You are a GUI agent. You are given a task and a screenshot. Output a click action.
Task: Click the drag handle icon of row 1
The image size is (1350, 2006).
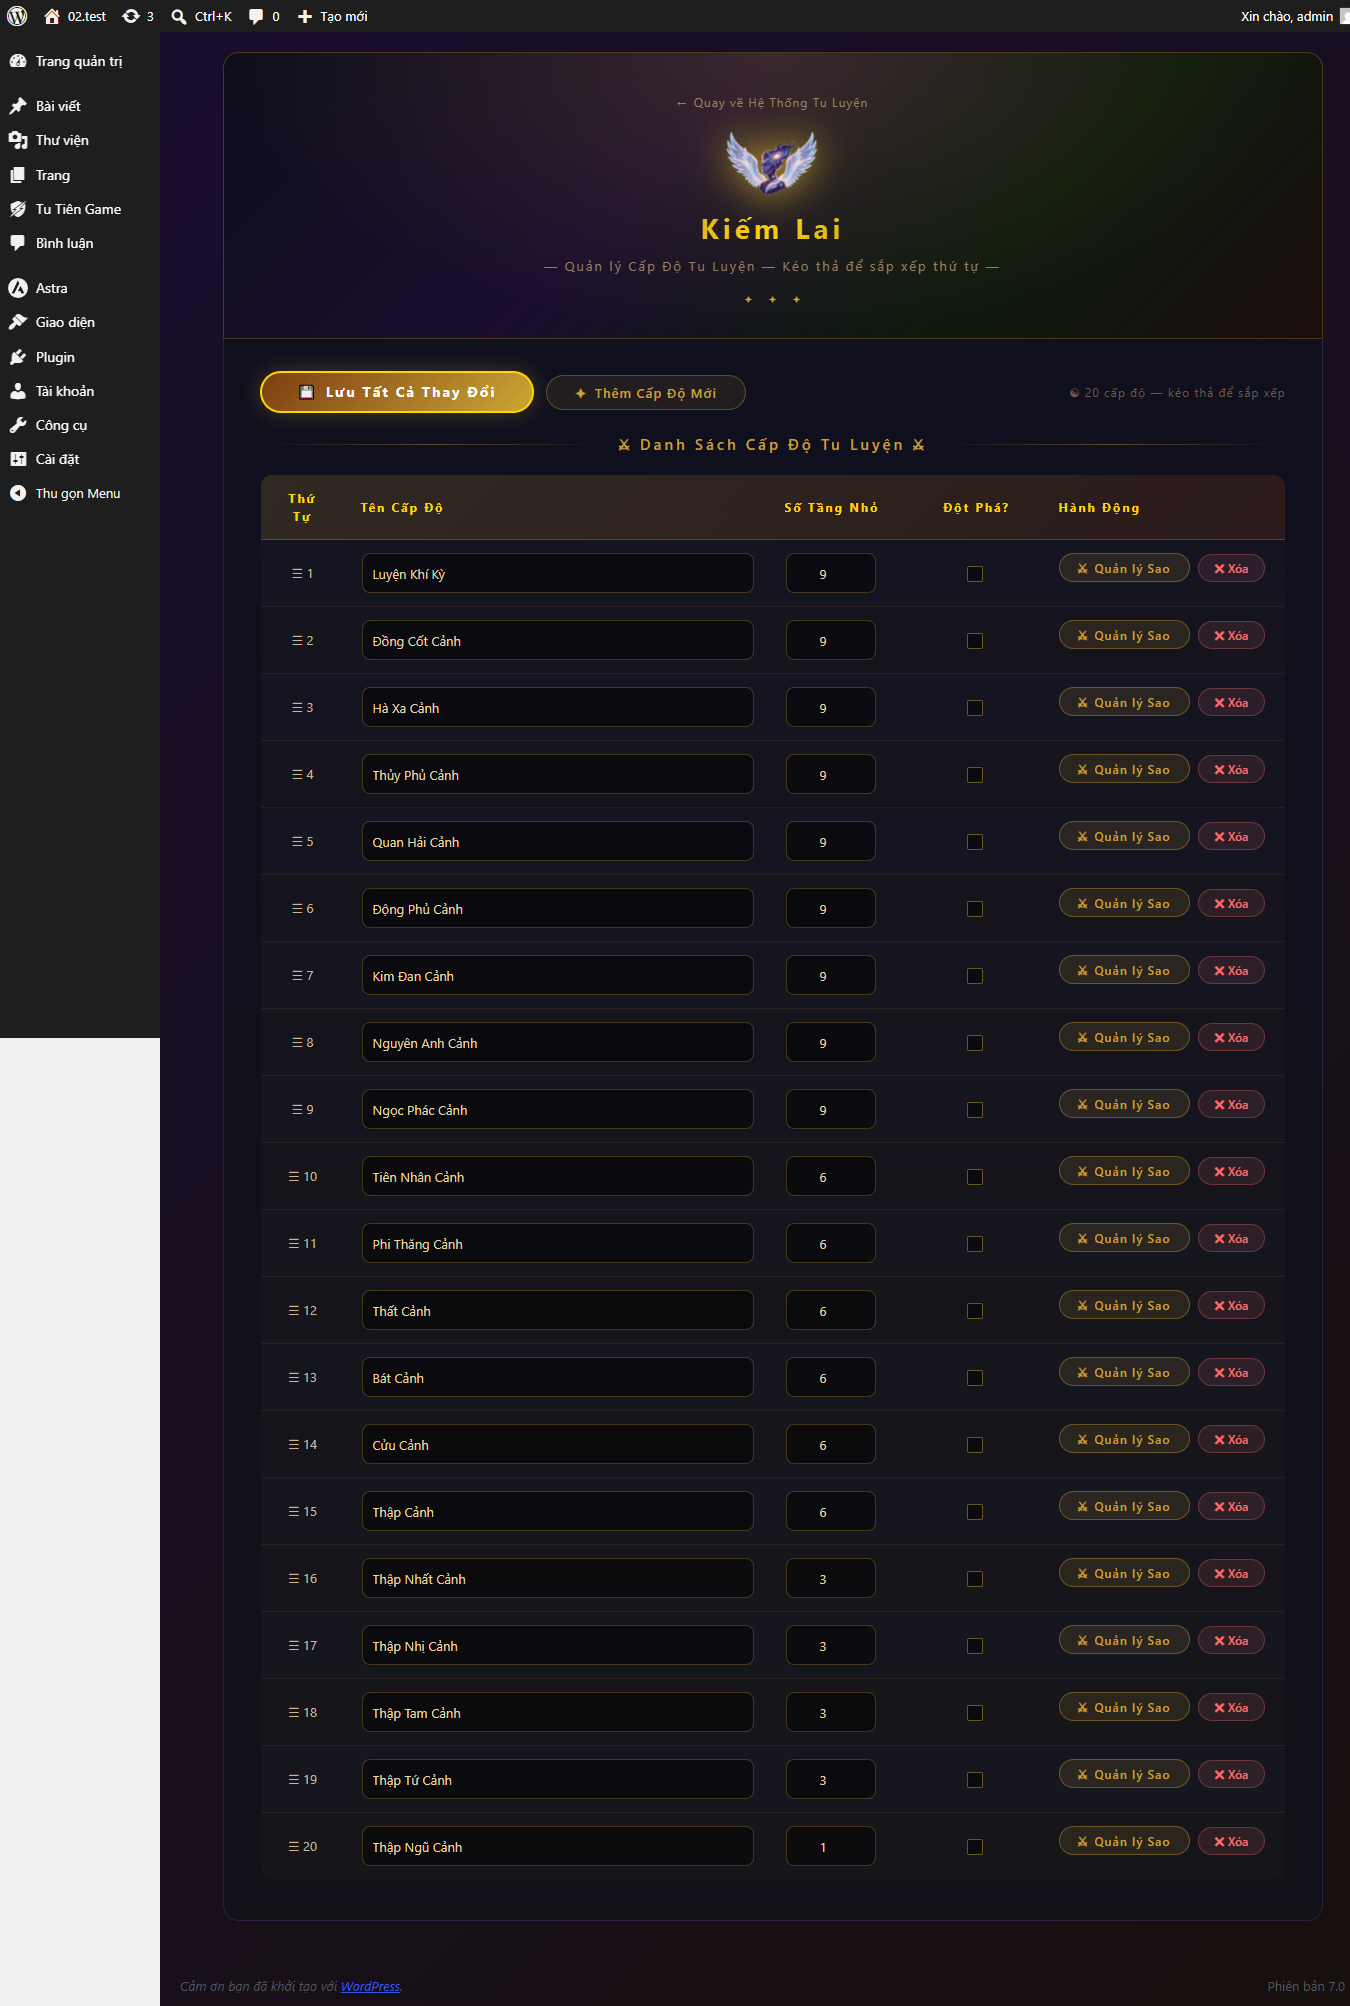click(x=297, y=573)
